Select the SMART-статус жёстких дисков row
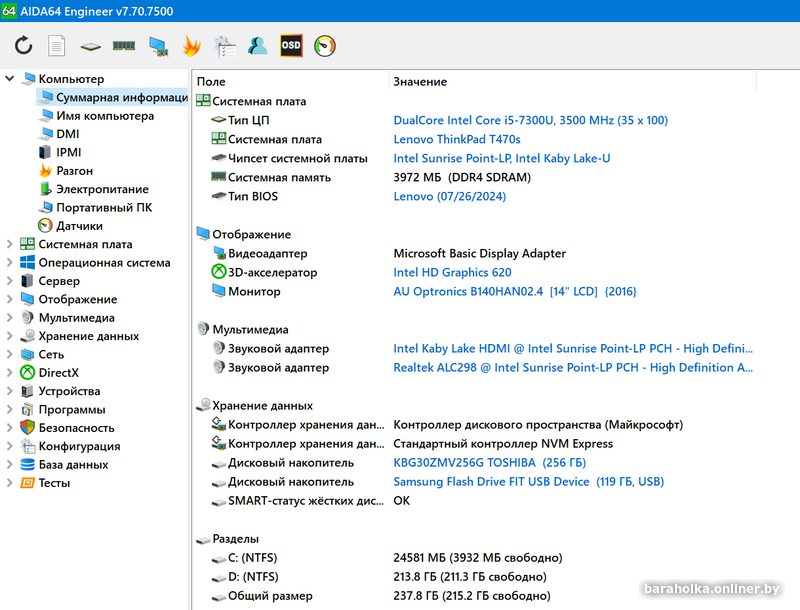The height and width of the screenshot is (610, 800). pyautogui.click(x=474, y=501)
